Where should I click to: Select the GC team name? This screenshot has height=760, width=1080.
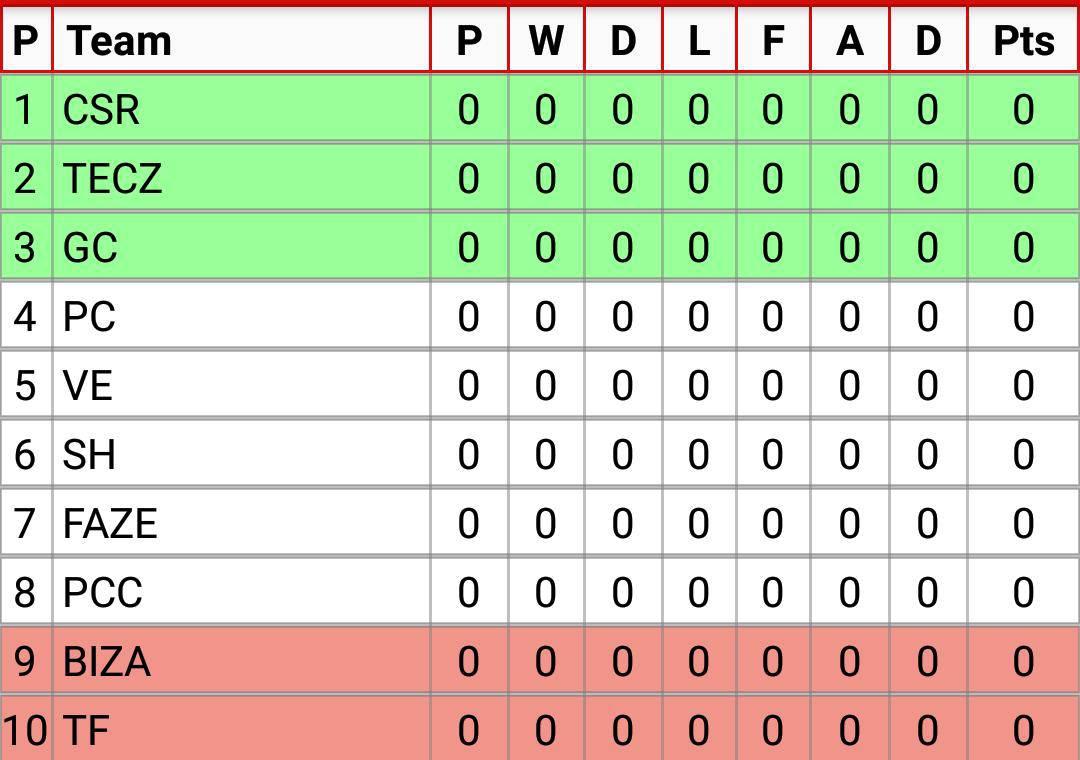coord(90,247)
